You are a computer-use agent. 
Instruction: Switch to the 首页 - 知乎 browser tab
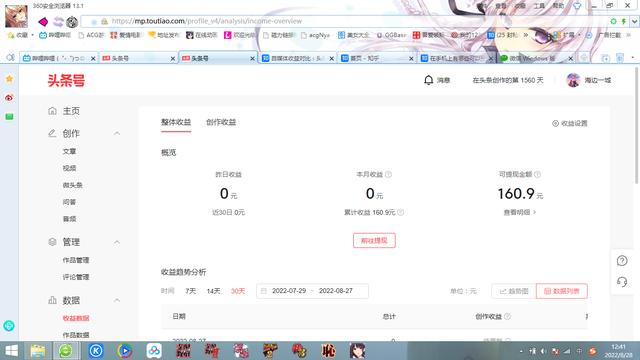pyautogui.click(x=377, y=58)
